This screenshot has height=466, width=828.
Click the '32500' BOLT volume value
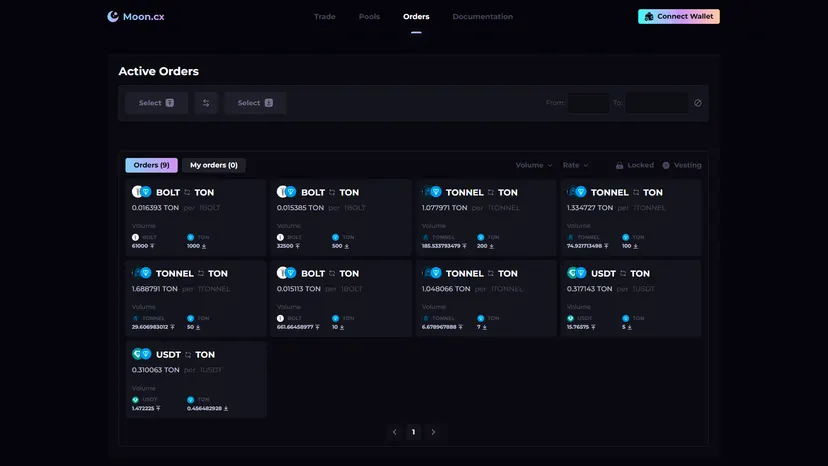coord(286,246)
